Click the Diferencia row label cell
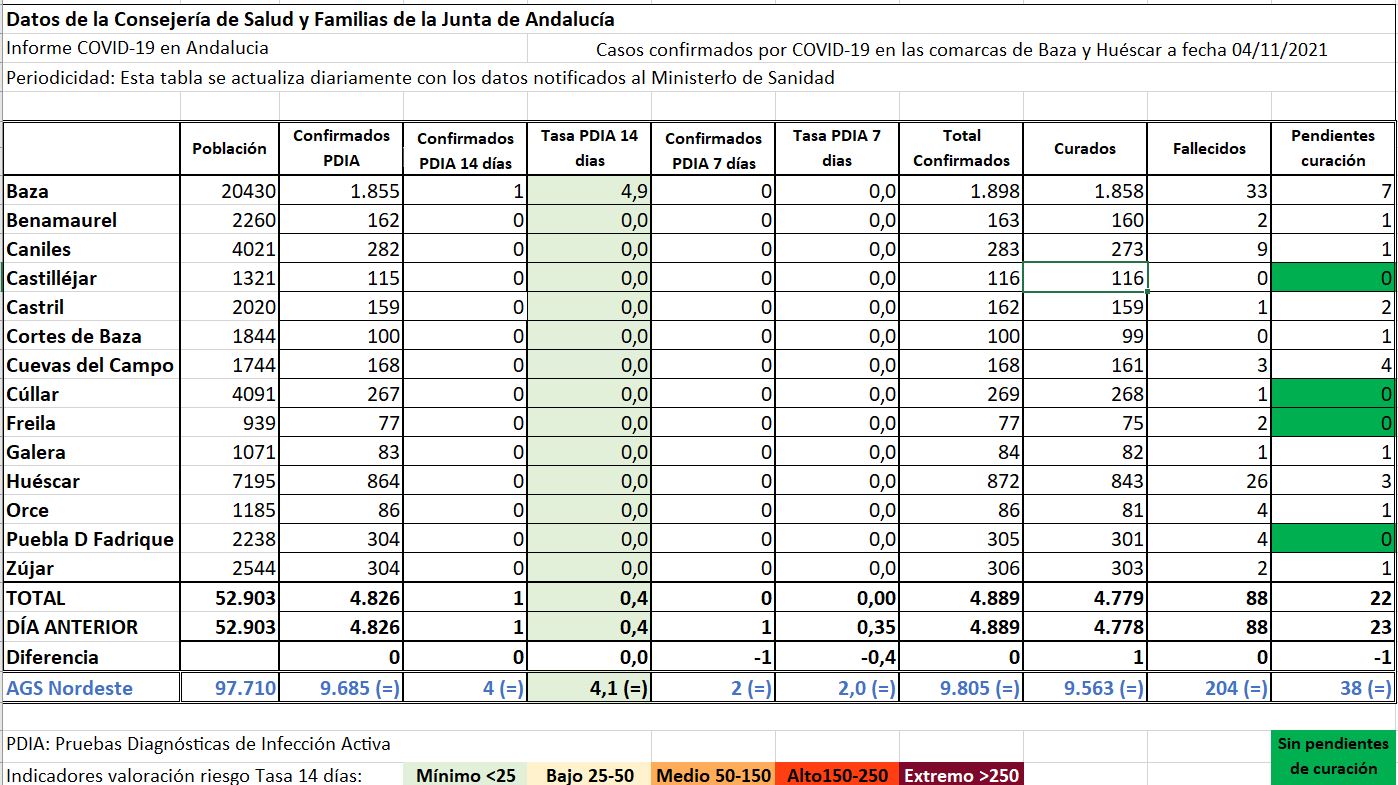 coord(91,657)
